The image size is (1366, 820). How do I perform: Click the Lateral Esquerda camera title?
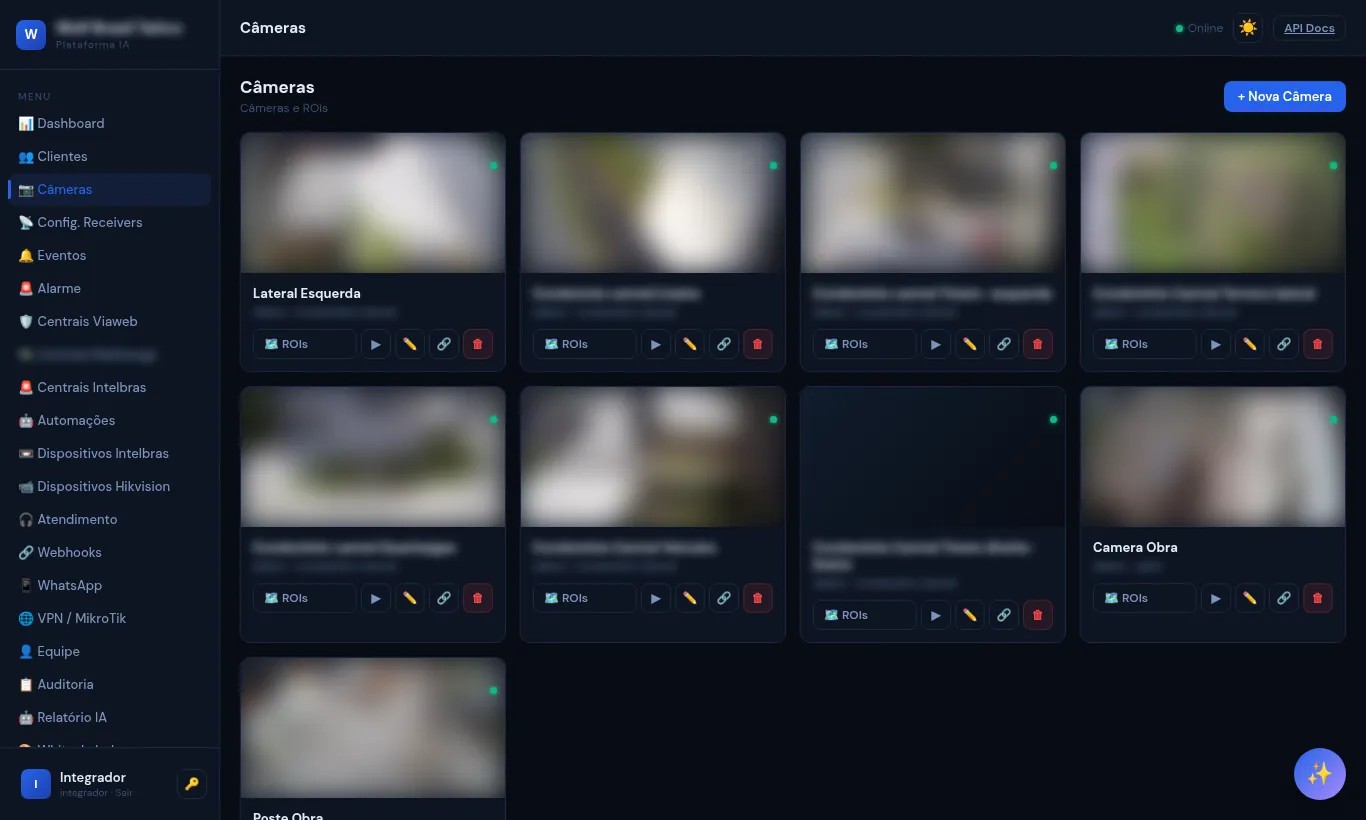(x=307, y=293)
